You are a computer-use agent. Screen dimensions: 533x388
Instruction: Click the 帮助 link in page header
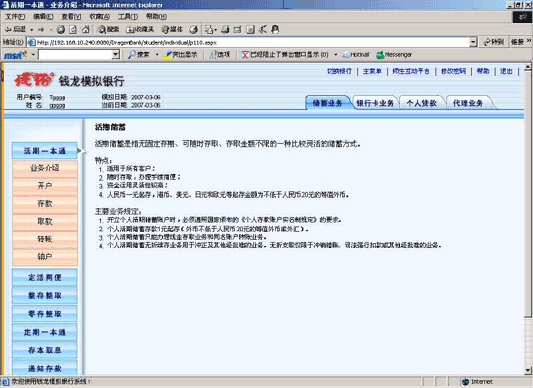click(x=483, y=71)
